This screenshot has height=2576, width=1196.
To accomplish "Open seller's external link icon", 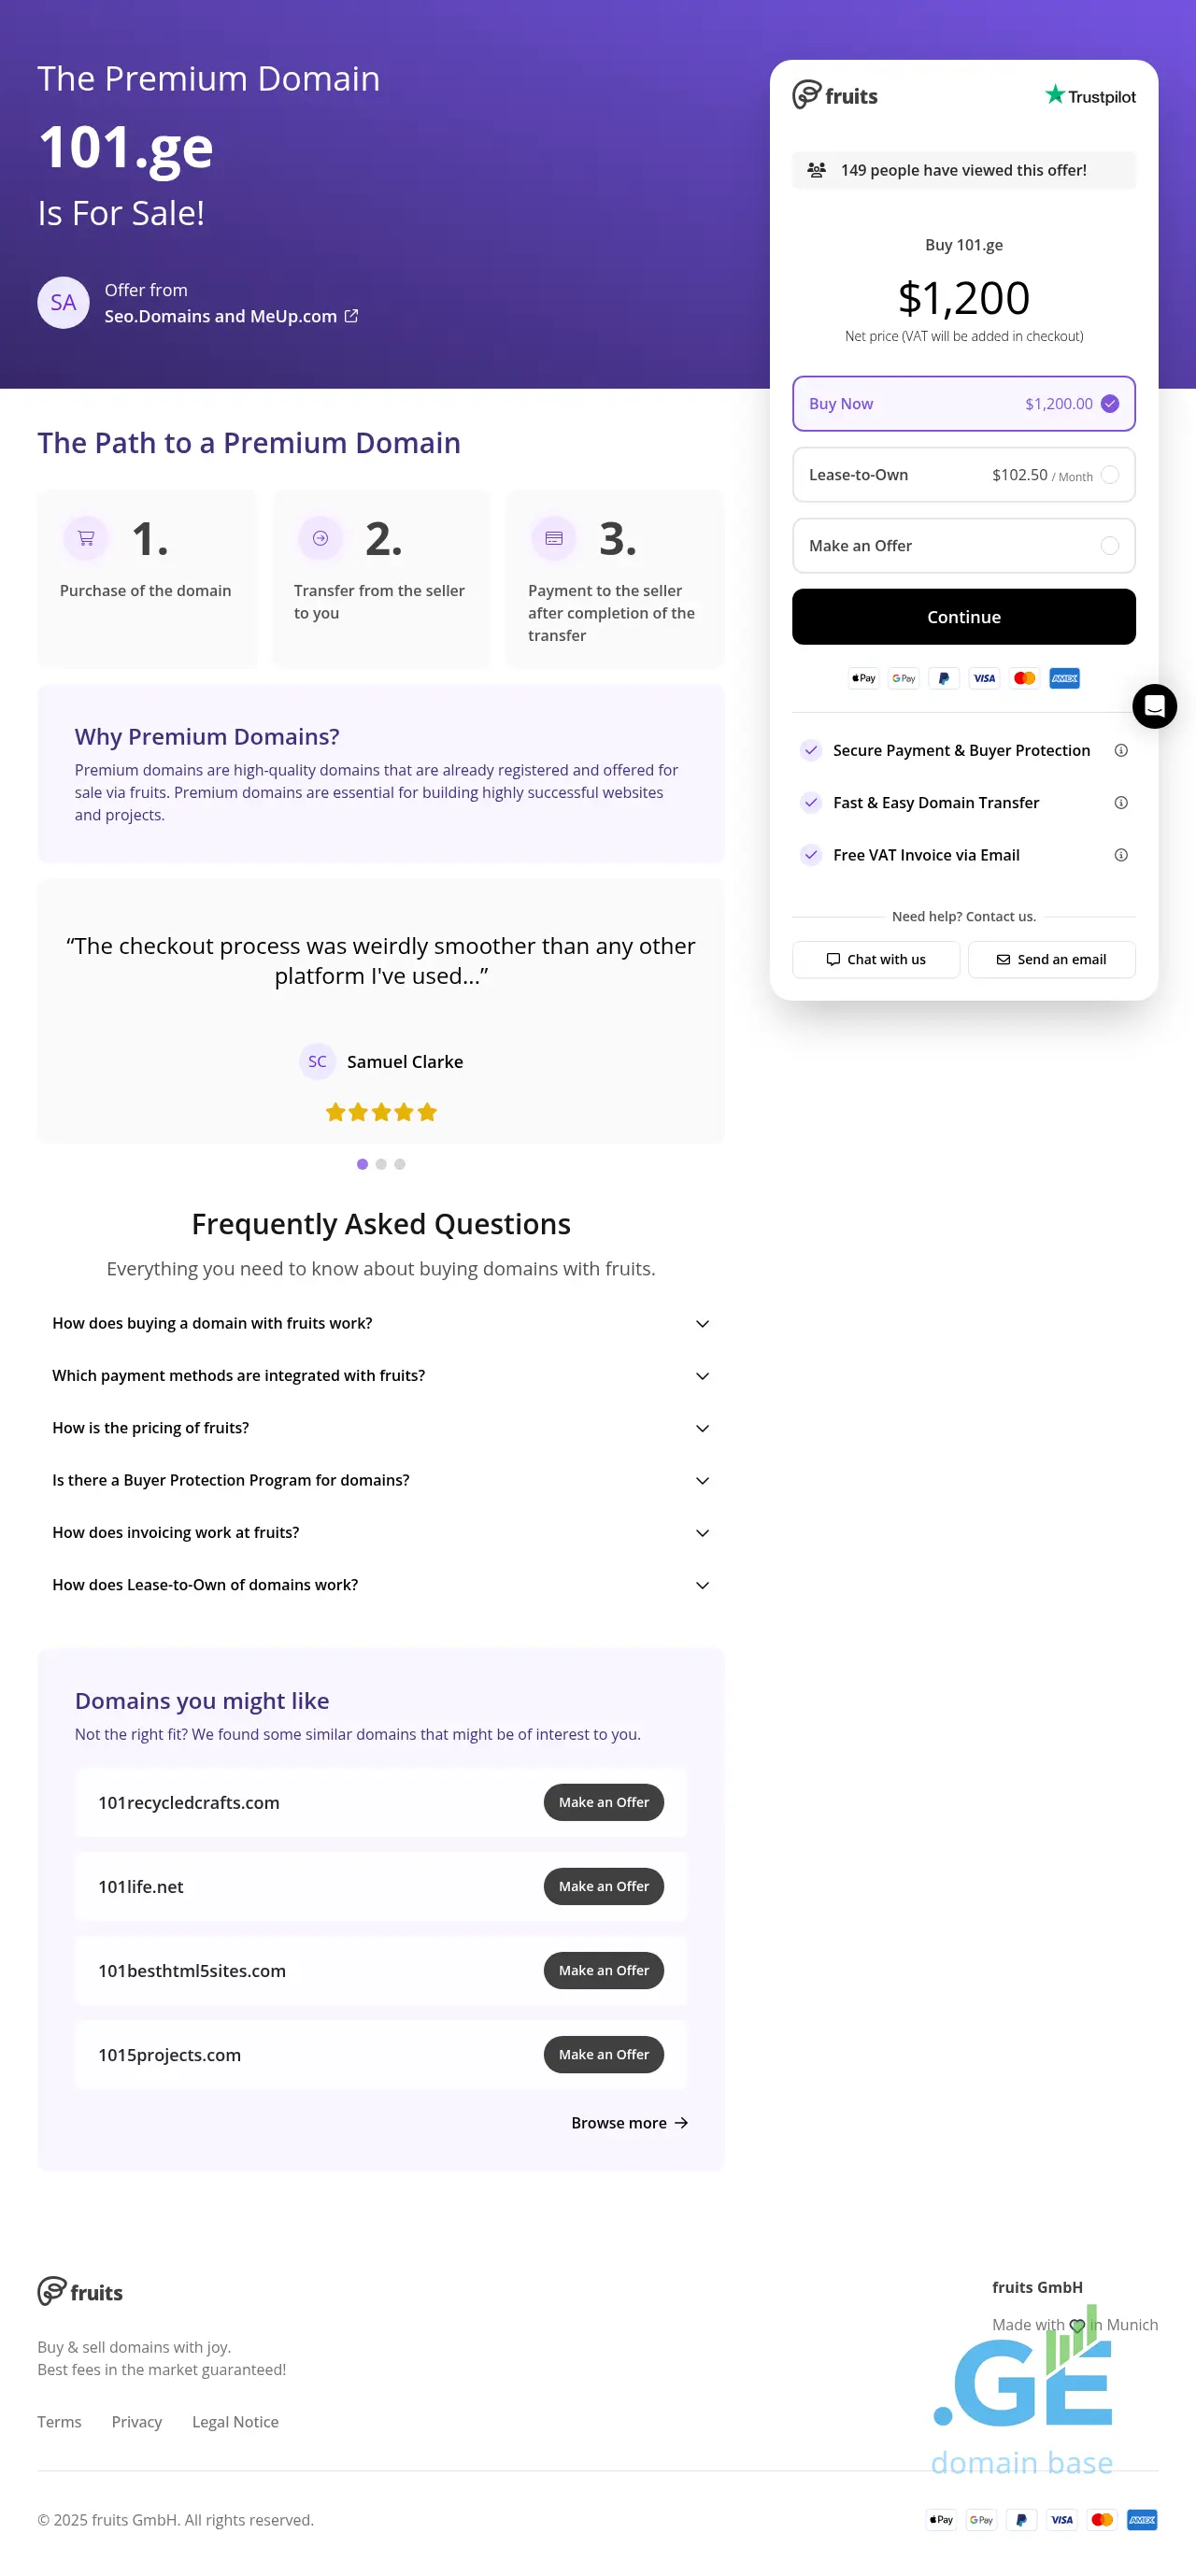I will pos(351,316).
